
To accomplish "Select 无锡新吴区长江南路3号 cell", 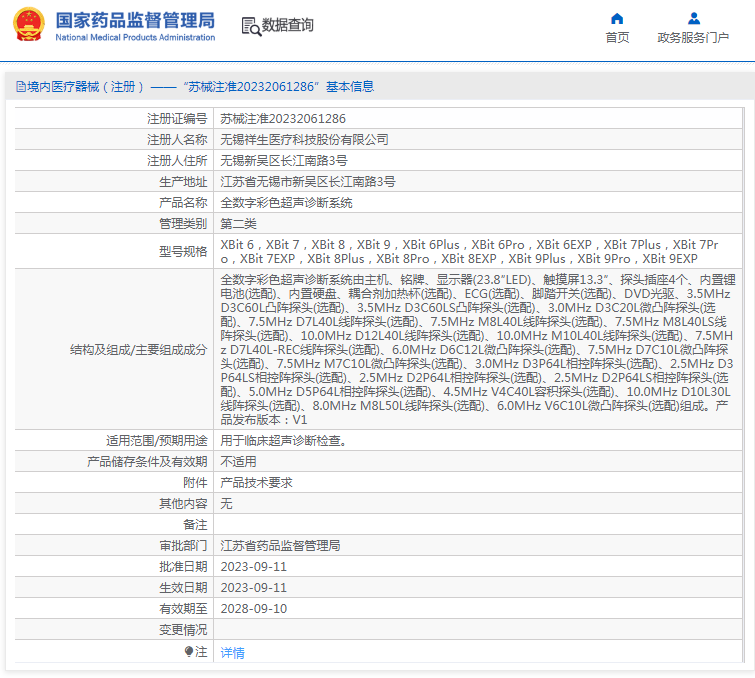I will (284, 160).
